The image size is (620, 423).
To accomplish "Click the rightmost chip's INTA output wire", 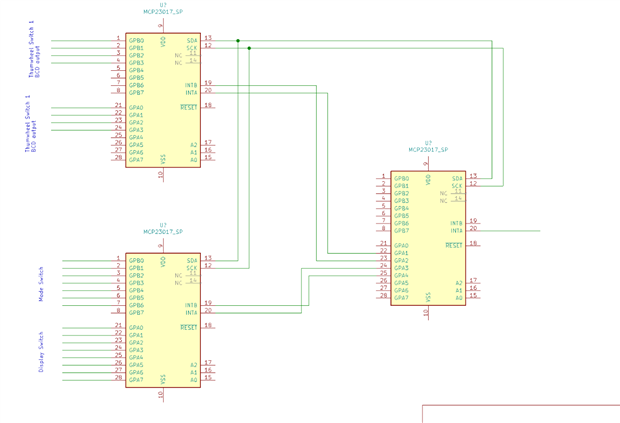I will tap(510, 231).
